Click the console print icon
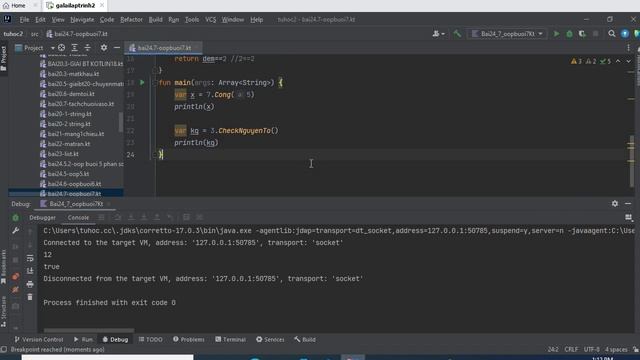Screen dimensions: 640x360 (30, 284)
